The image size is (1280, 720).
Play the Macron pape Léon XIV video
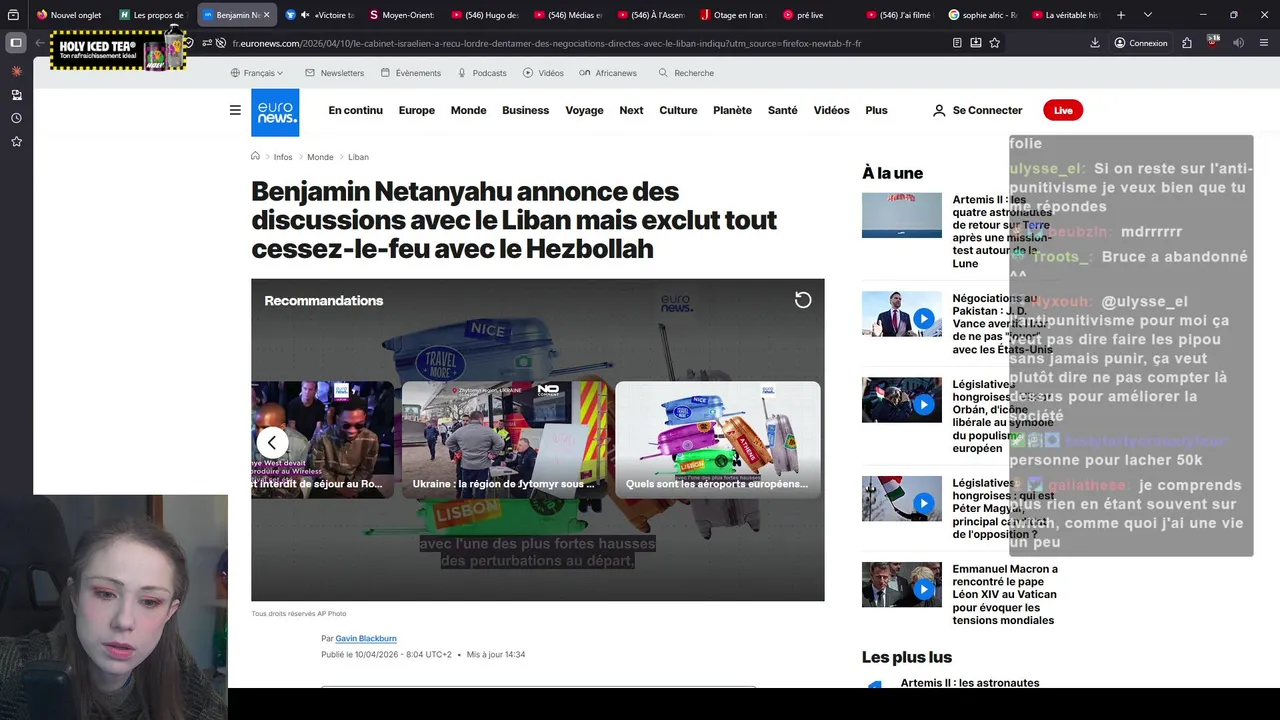pos(923,589)
